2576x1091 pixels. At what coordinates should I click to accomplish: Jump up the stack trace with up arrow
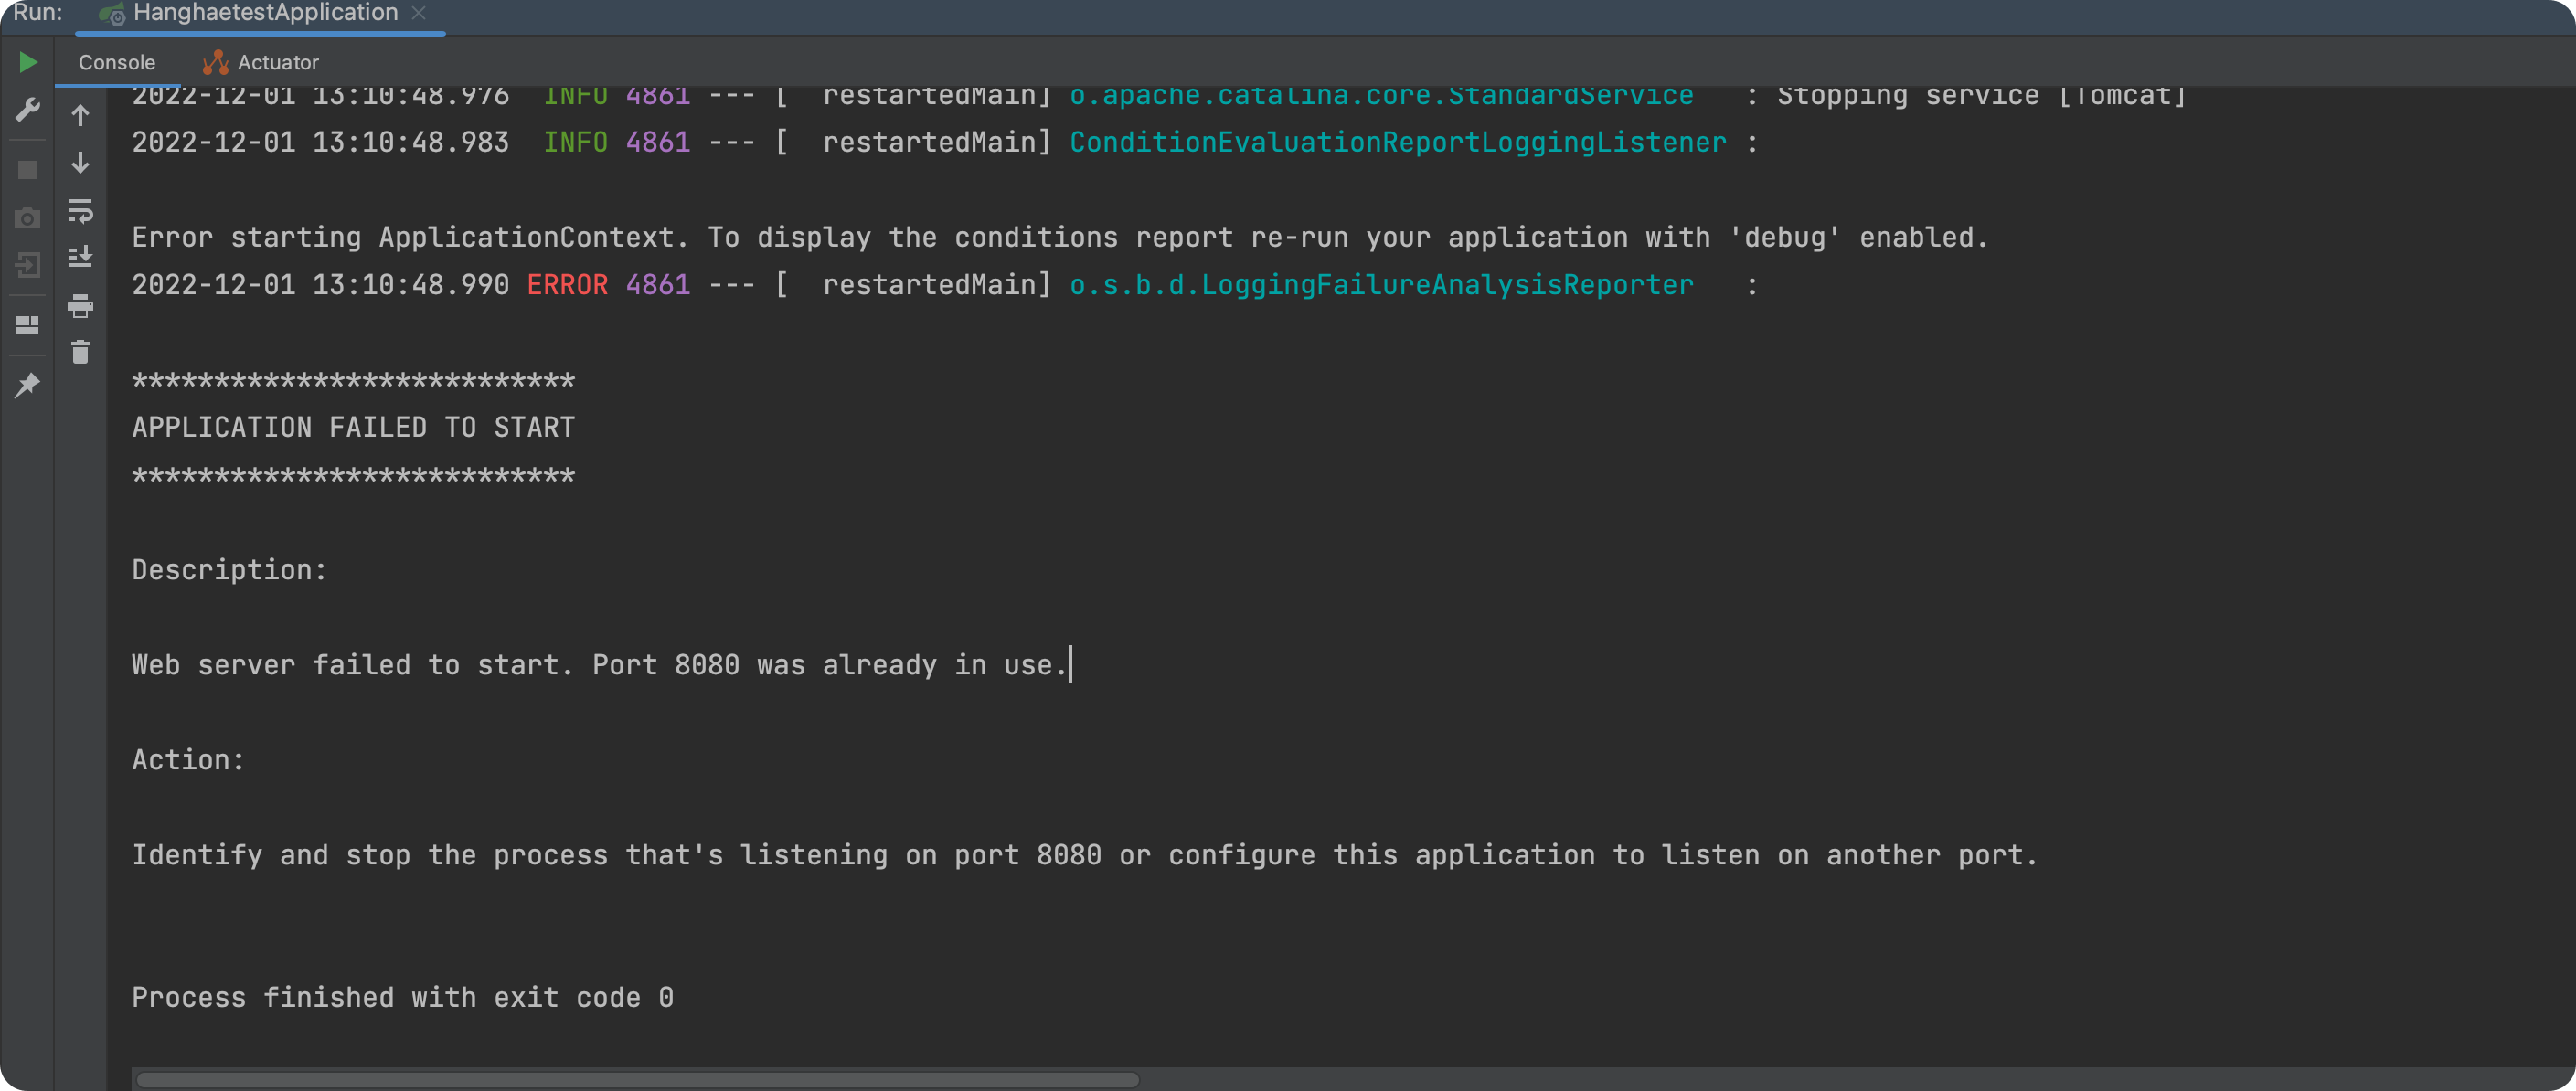[x=81, y=116]
